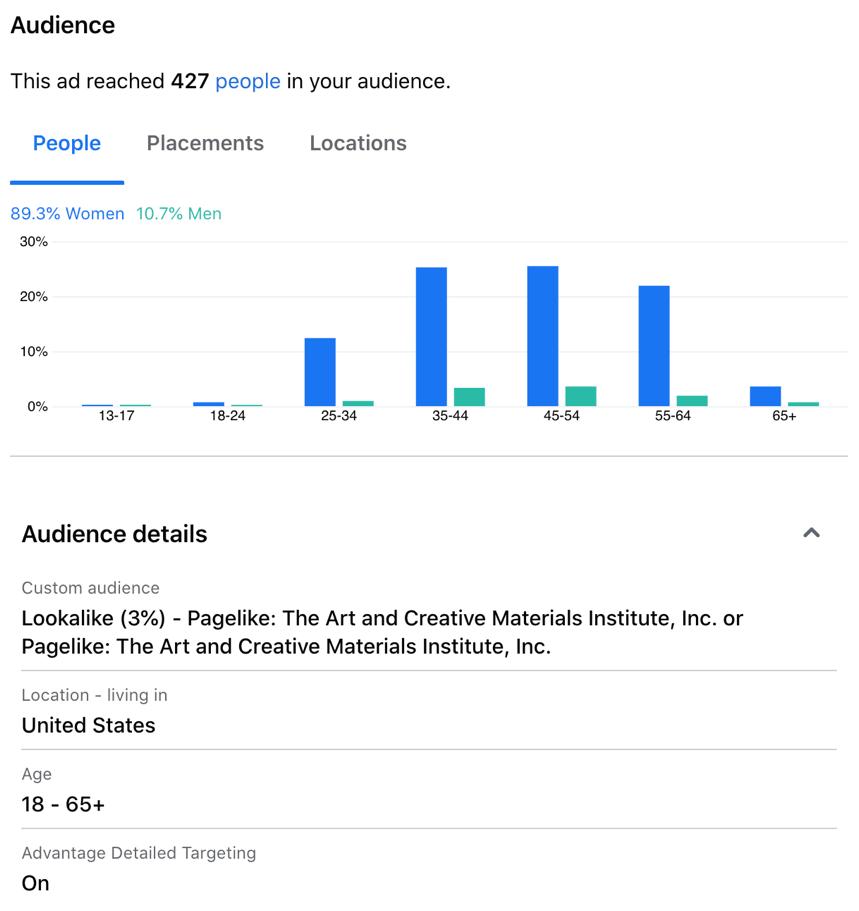Click the women bar for 65+
Viewport: 859px width, 911px height.
pyautogui.click(x=765, y=396)
